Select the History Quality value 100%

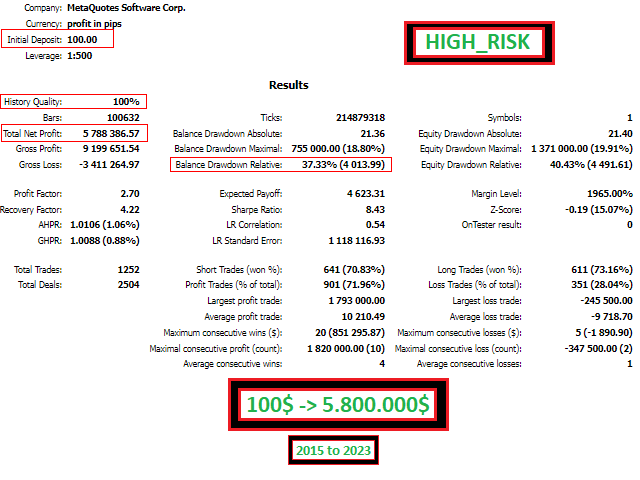click(x=126, y=101)
